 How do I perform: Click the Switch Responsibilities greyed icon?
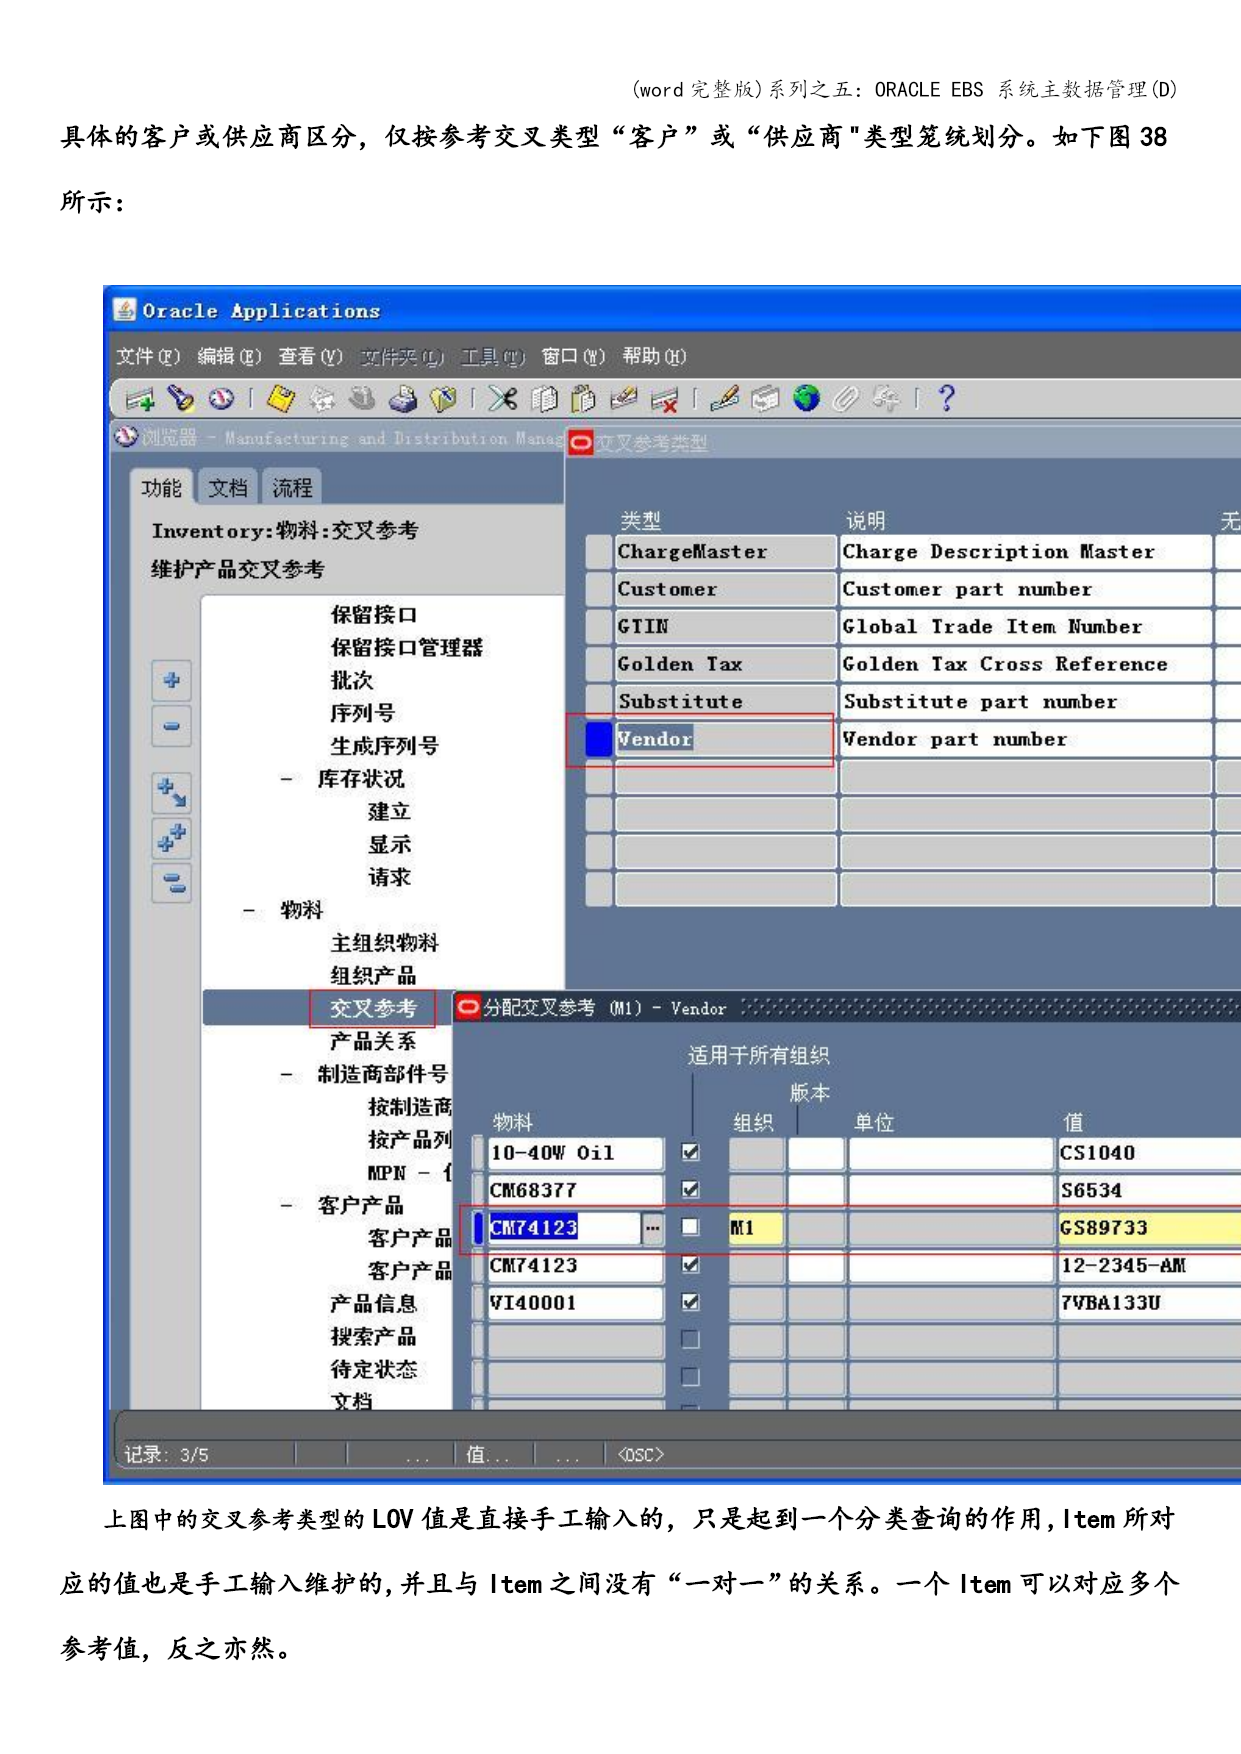coord(362,399)
